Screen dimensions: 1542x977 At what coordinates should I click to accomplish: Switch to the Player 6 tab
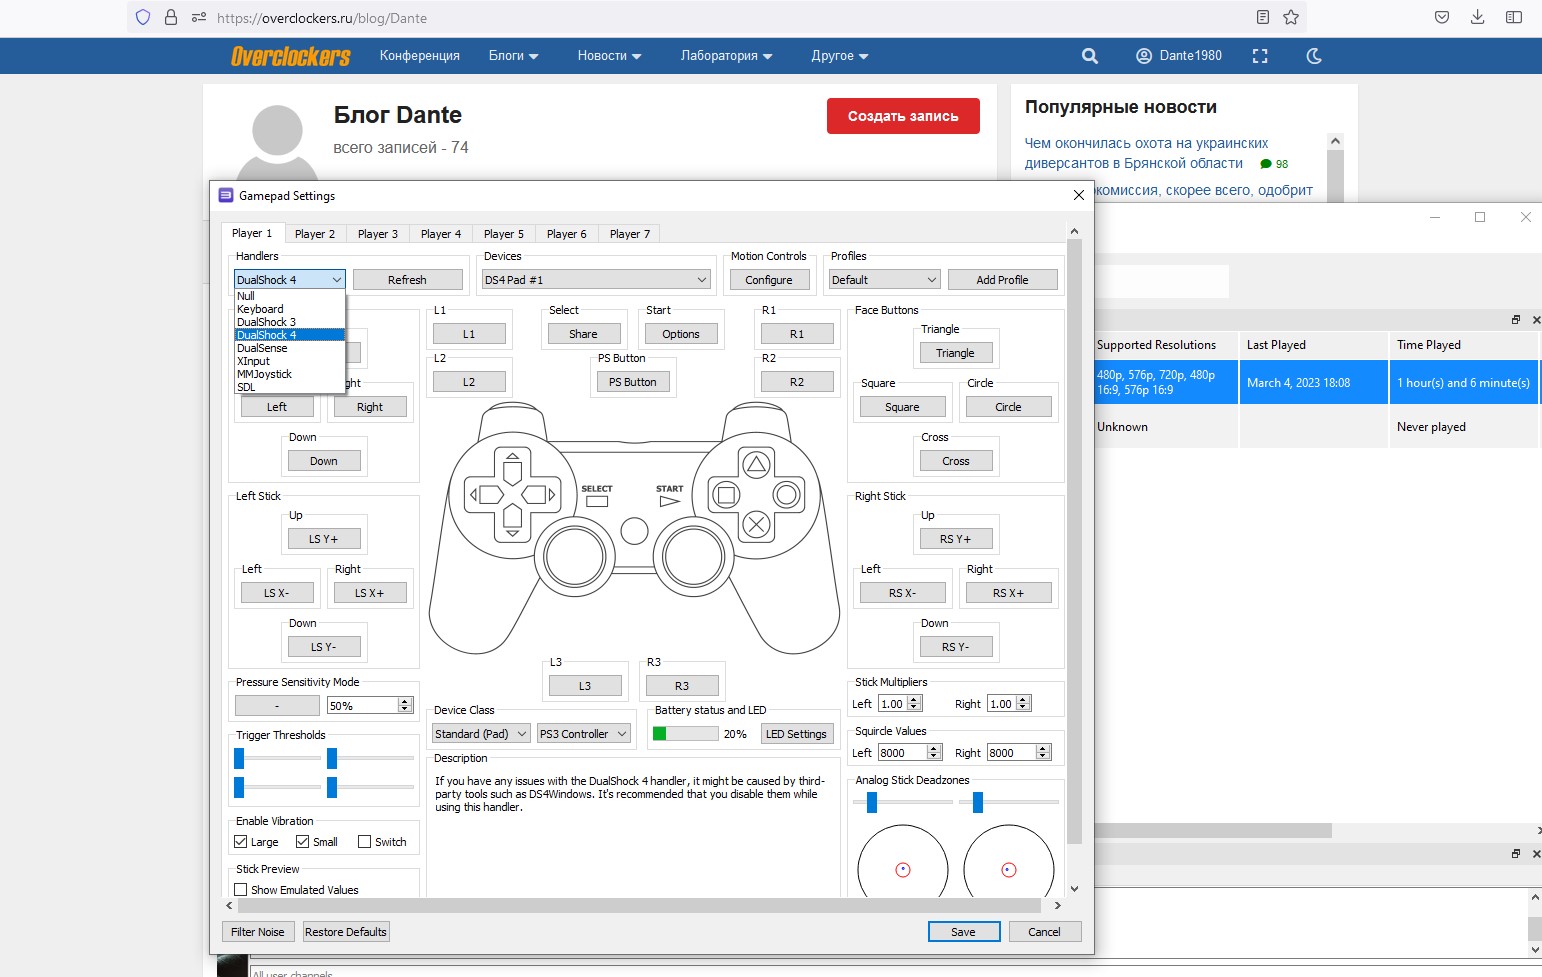(567, 234)
